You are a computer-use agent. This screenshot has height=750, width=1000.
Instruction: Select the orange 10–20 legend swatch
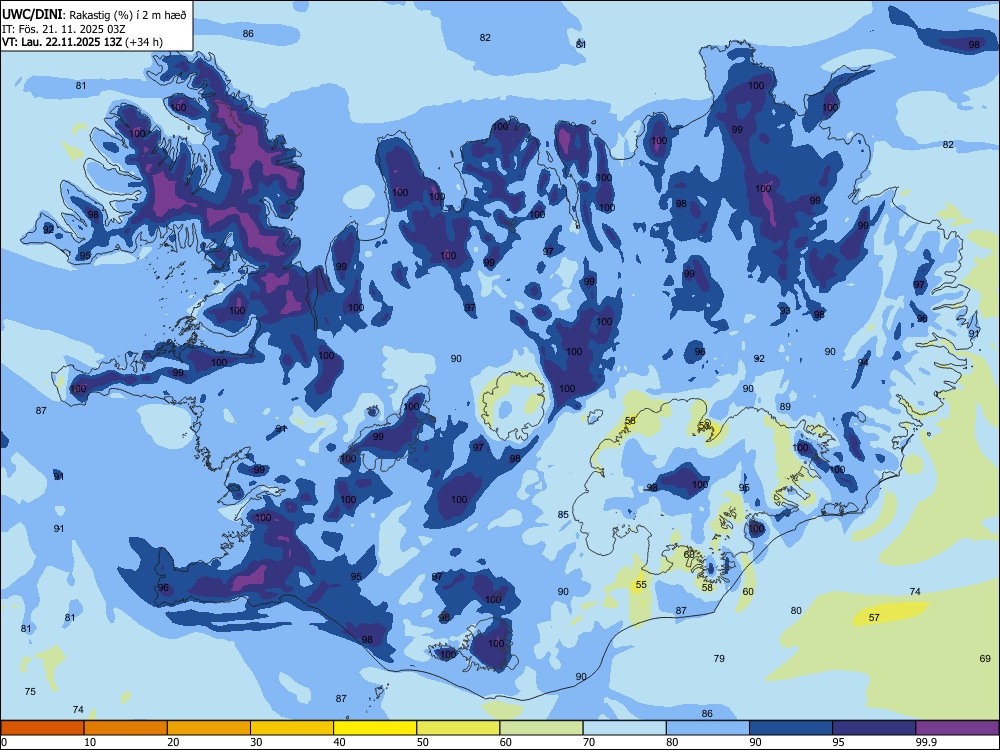[126, 728]
